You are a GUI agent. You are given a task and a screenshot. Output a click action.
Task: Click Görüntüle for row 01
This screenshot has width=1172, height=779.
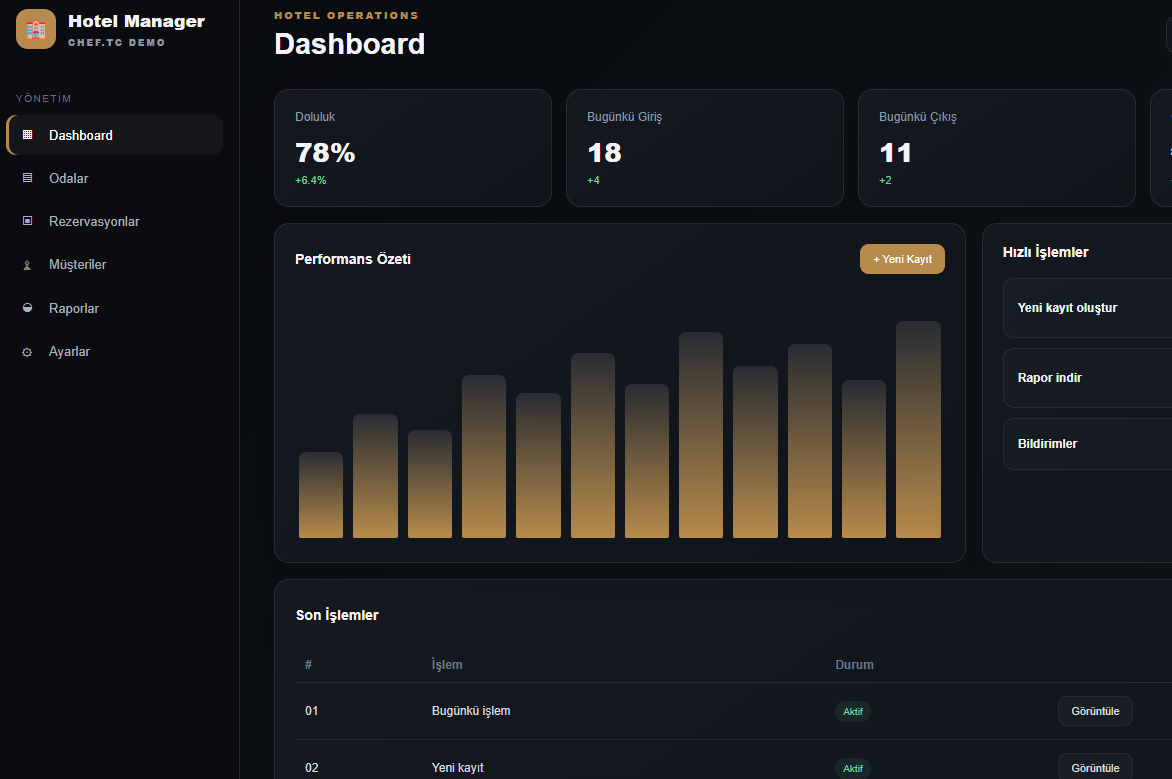pos(1095,711)
